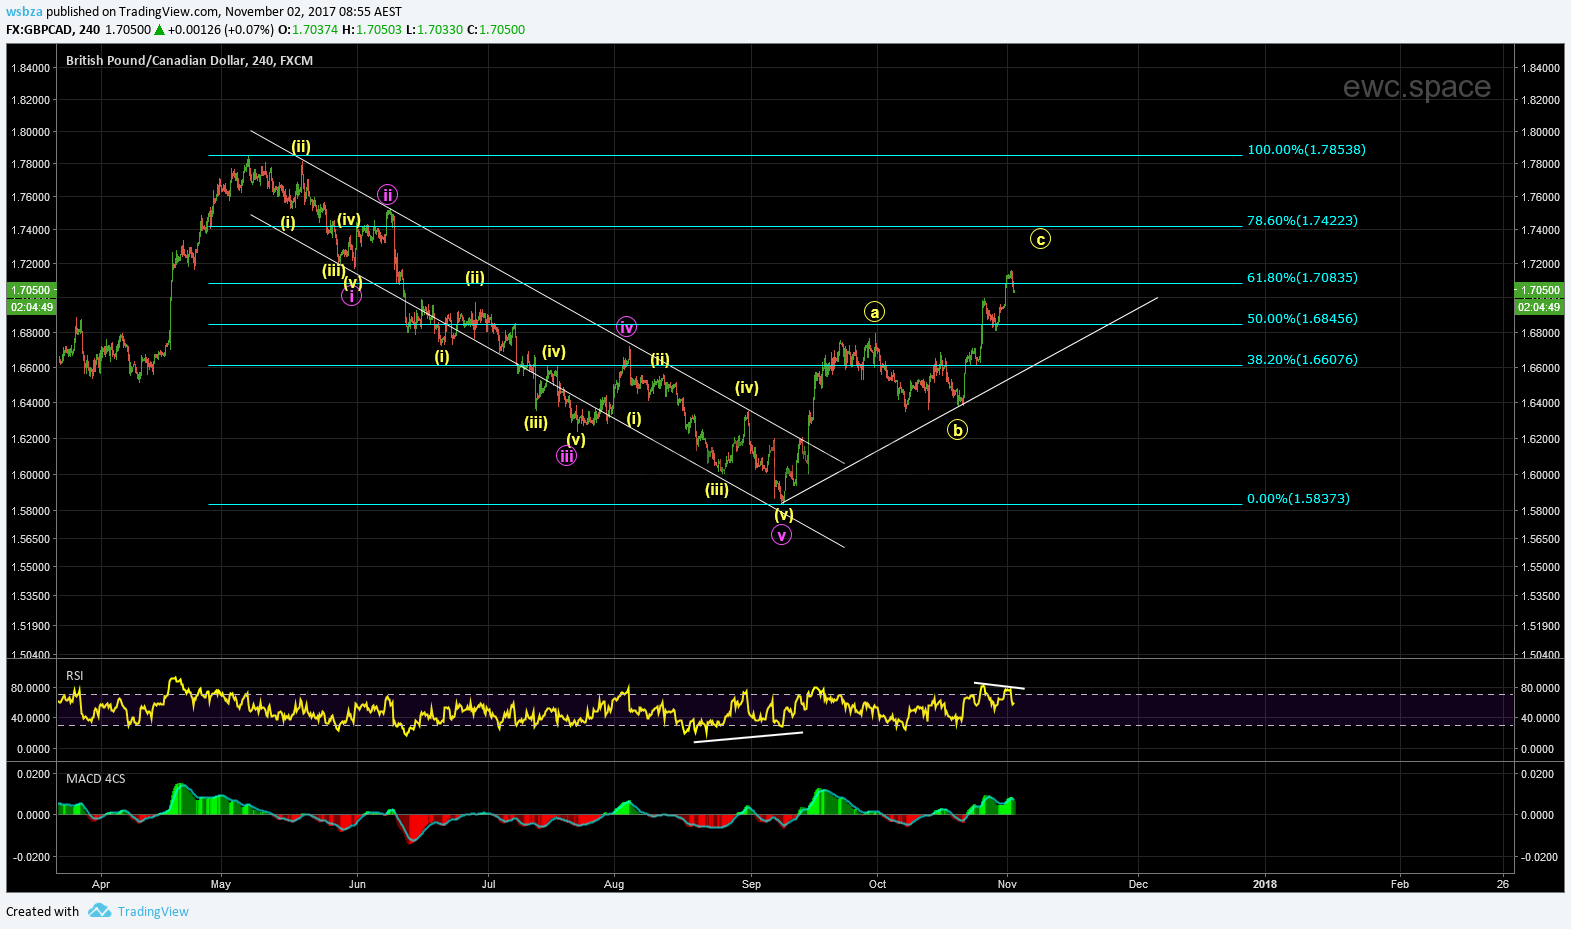Viewport: 1571px width, 929px height.
Task: Click the Nov label on the time axis
Action: click(x=1007, y=884)
